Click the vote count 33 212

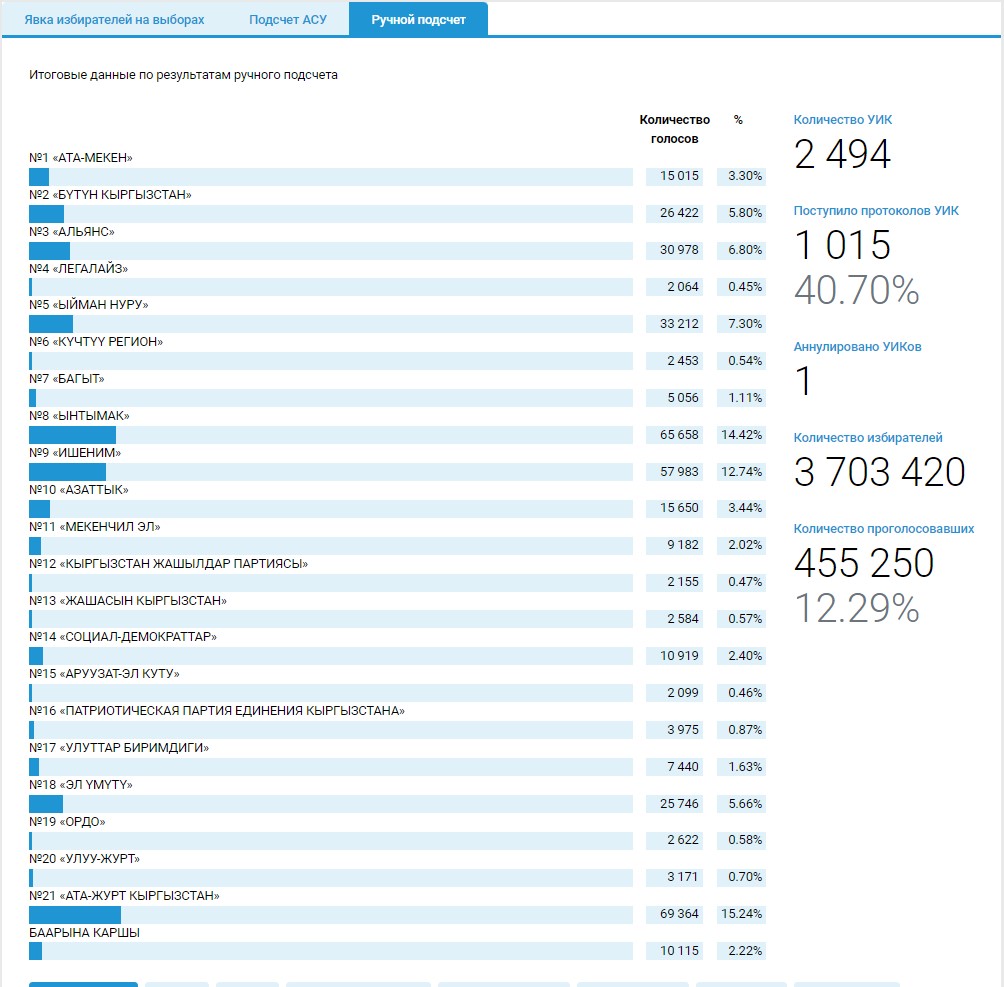pyautogui.click(x=679, y=324)
